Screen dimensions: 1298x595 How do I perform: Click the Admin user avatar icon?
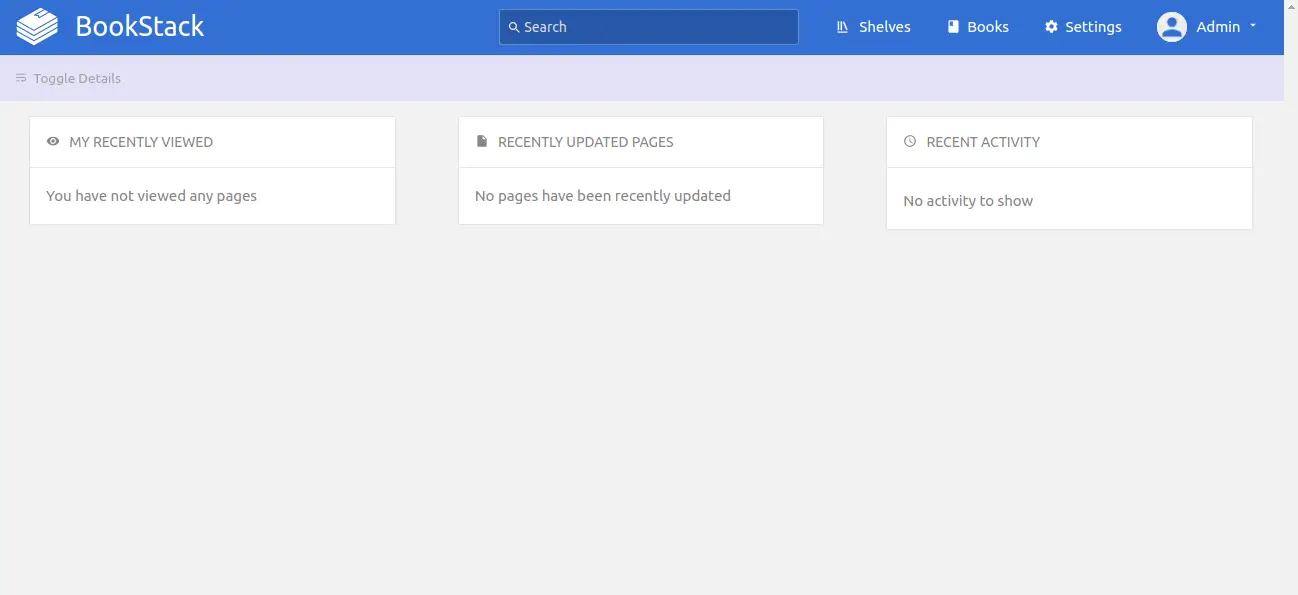[x=1172, y=27]
